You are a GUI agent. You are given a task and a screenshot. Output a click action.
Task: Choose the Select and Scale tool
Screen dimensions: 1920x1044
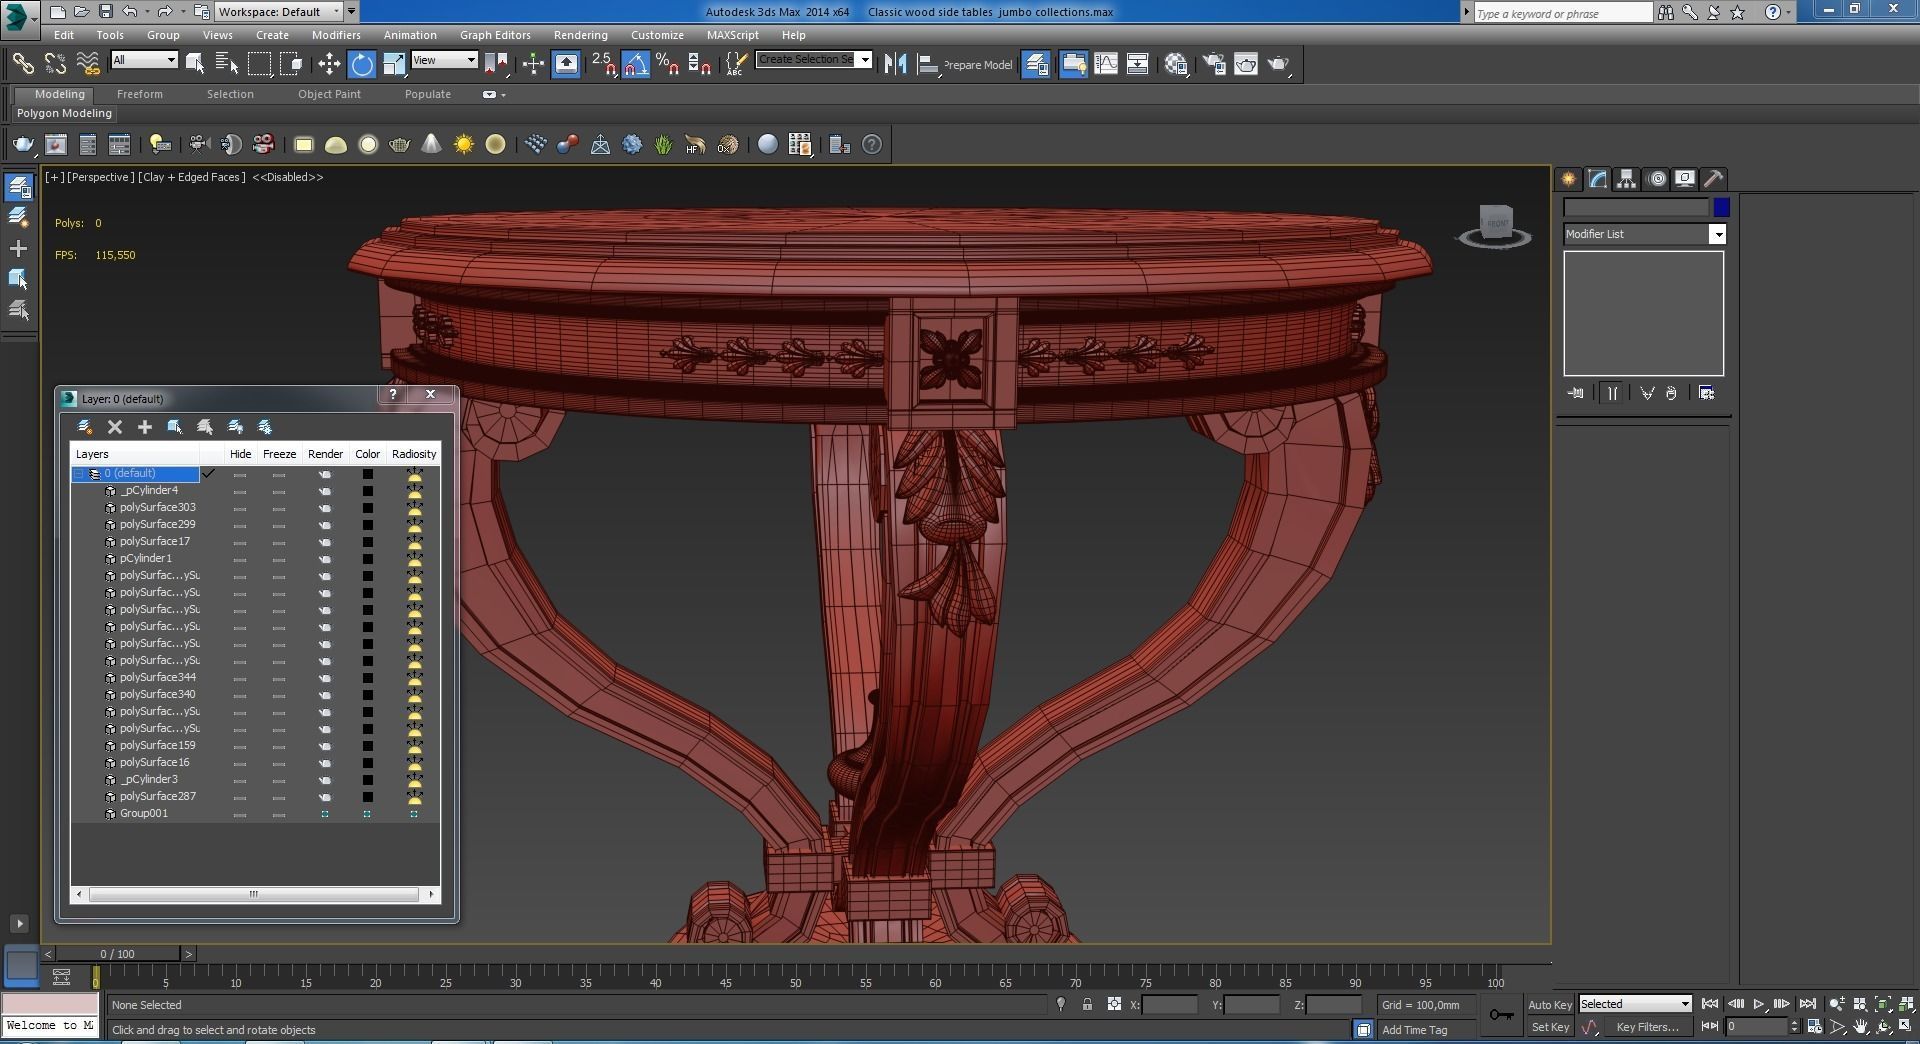click(x=394, y=64)
